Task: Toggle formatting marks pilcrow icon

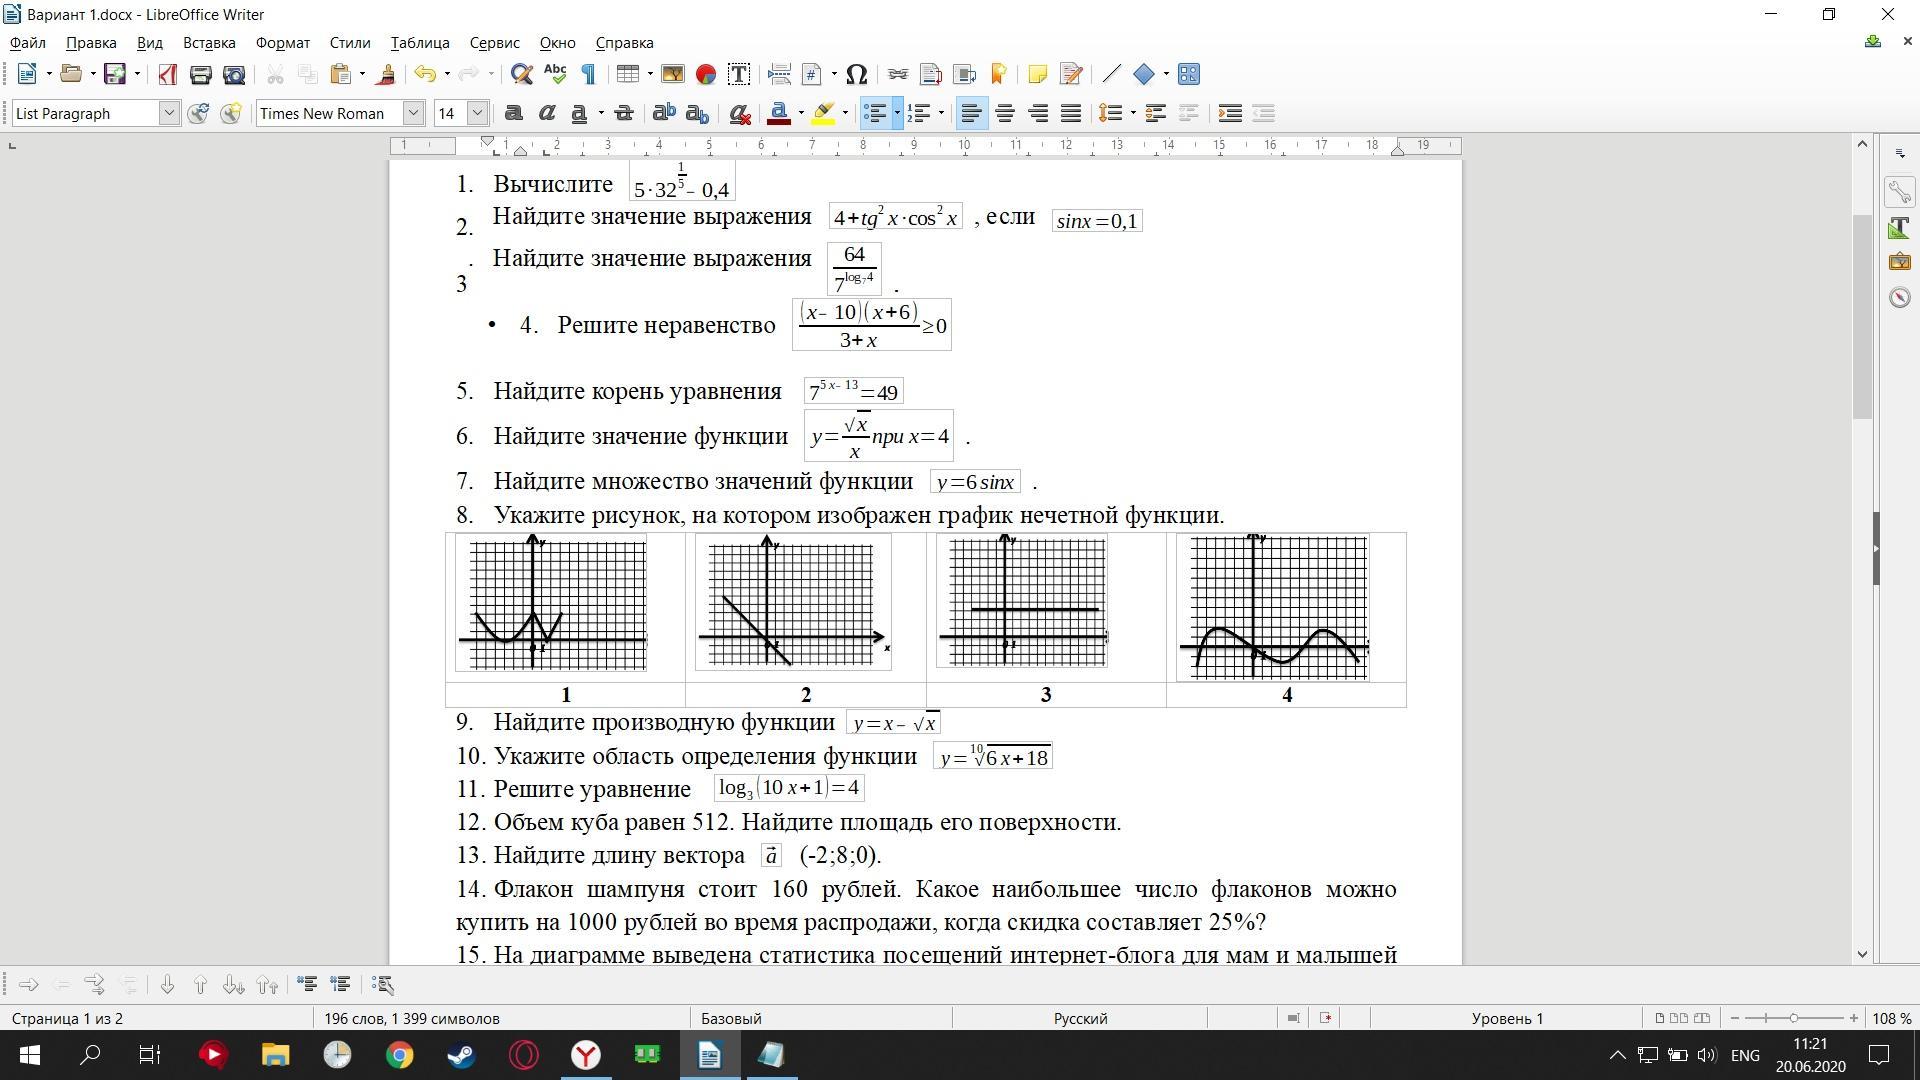Action: [588, 74]
